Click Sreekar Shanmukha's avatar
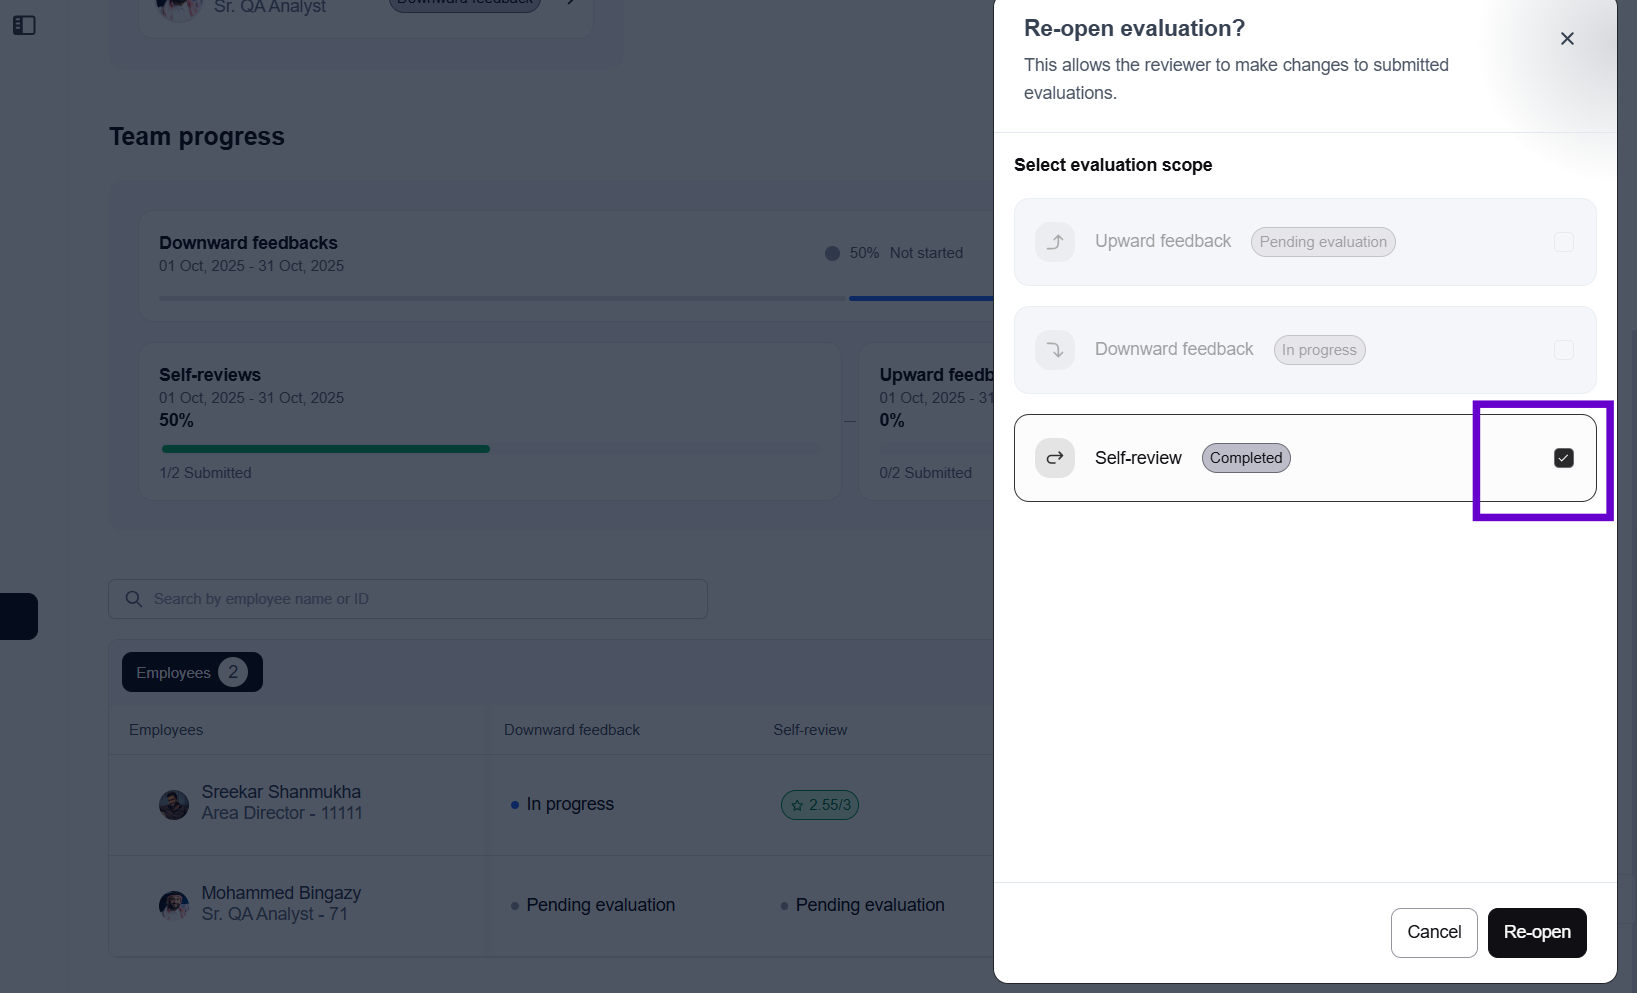 174,804
